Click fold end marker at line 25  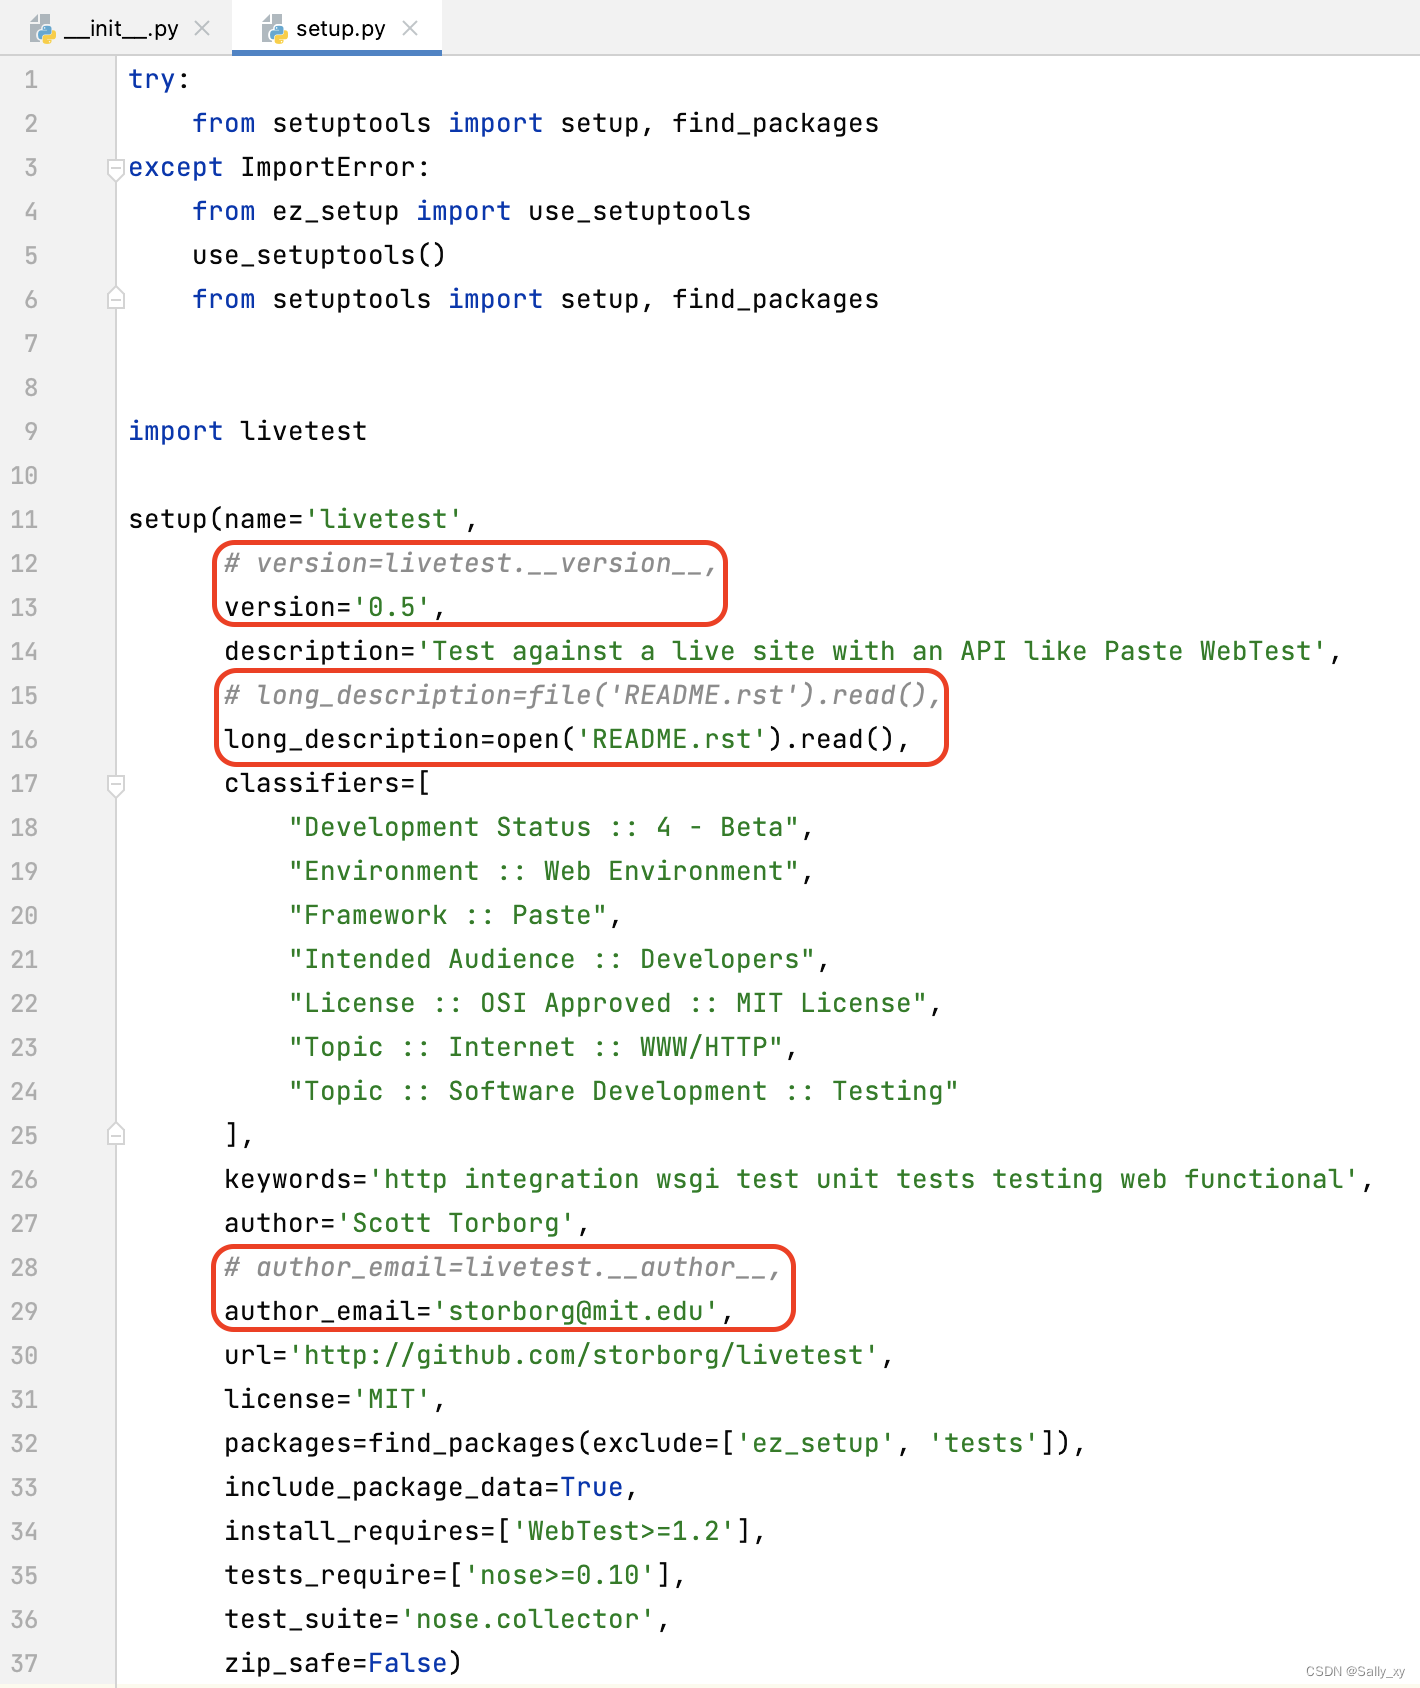[115, 1134]
